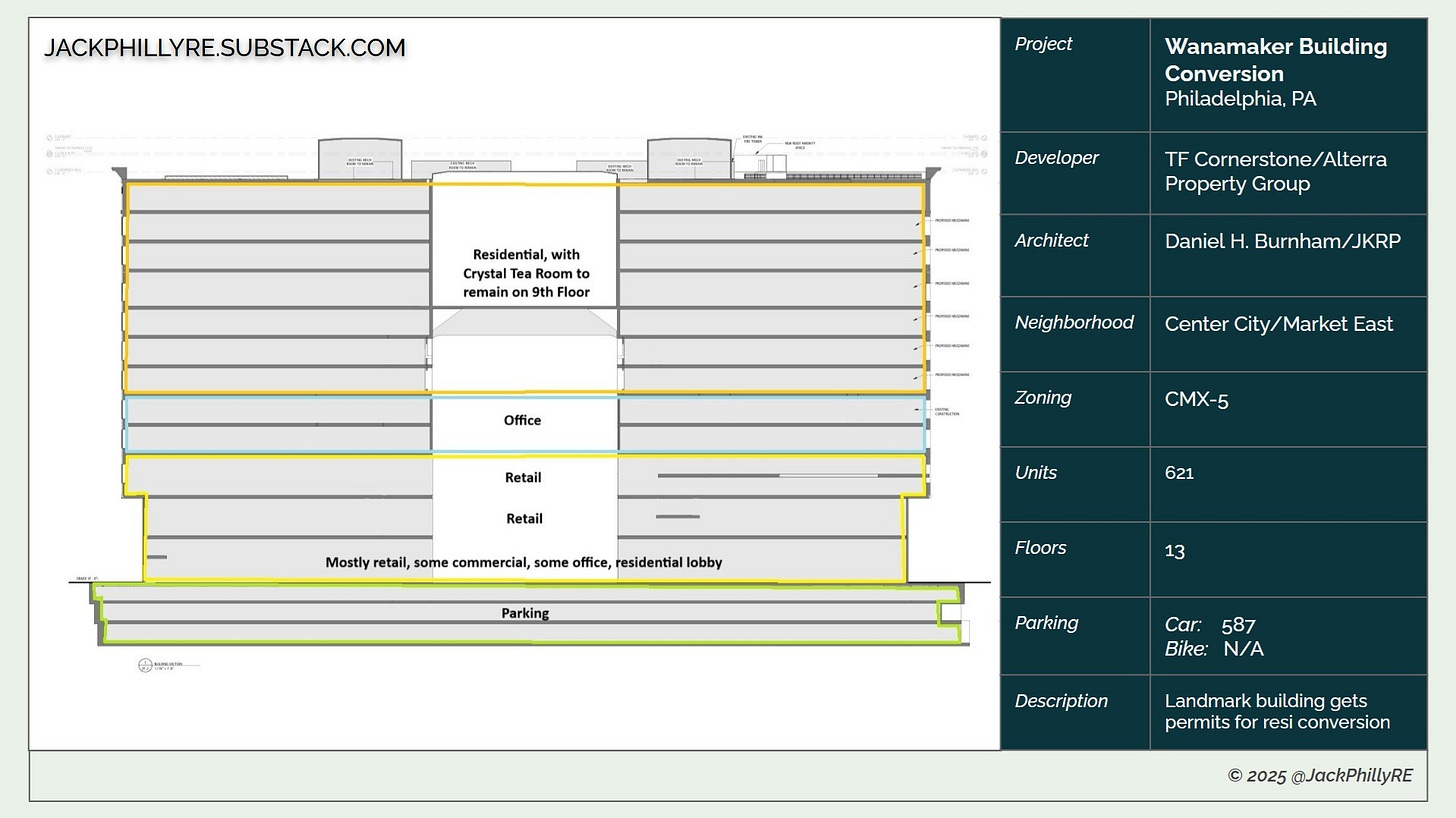Select the 'Description' row label

1061,701
